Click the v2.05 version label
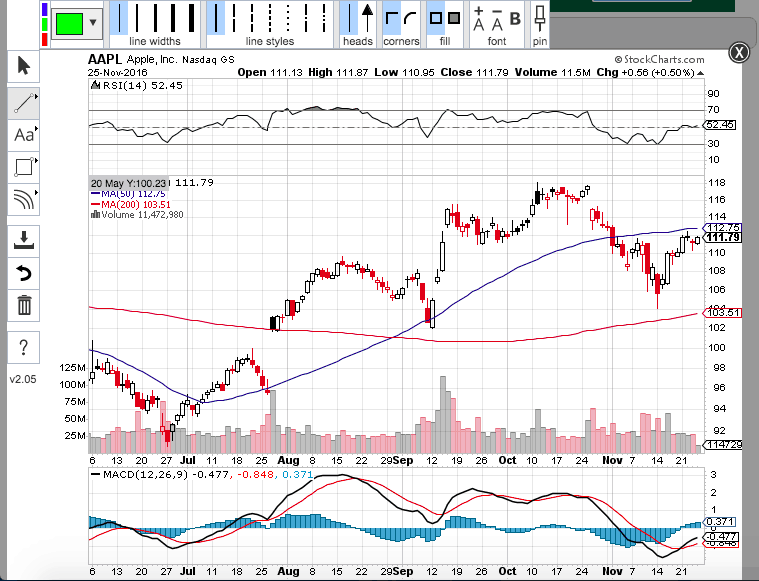759x581 pixels. pos(23,379)
